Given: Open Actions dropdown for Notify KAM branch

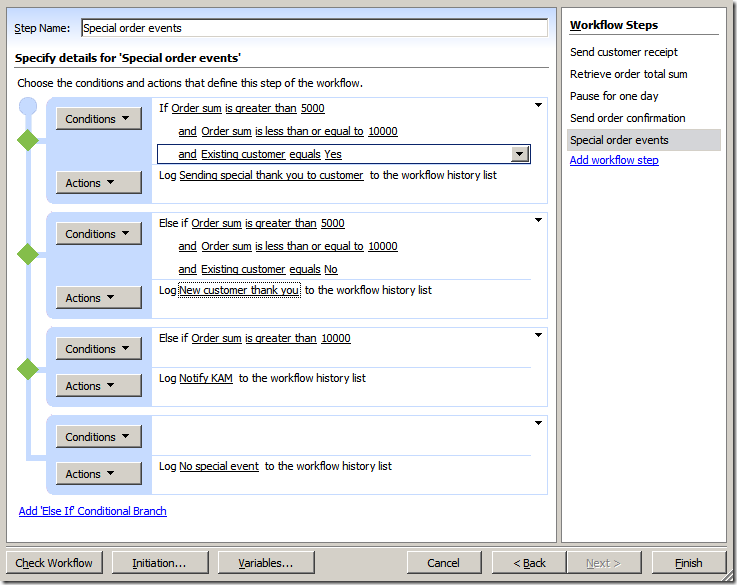Looking at the screenshot, I should pos(98,386).
